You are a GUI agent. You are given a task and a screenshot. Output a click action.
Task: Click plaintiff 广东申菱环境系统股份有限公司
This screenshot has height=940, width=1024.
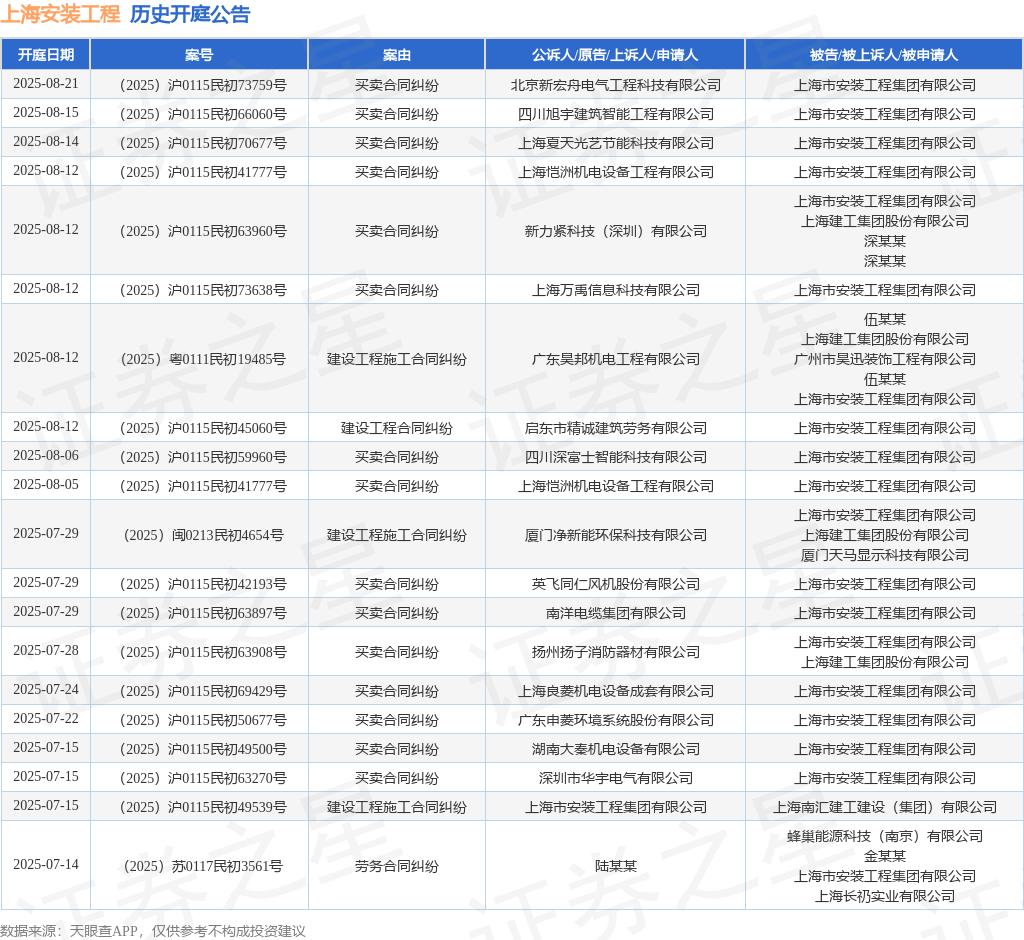point(615,720)
